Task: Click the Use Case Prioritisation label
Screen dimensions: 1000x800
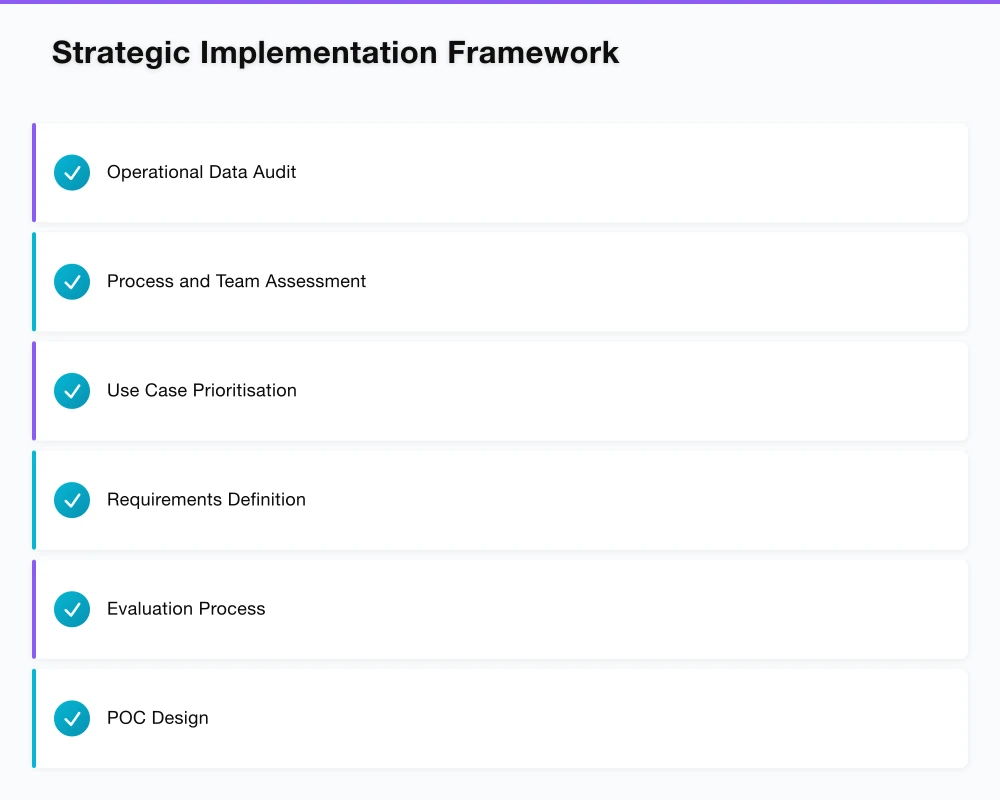Action: pyautogui.click(x=201, y=390)
